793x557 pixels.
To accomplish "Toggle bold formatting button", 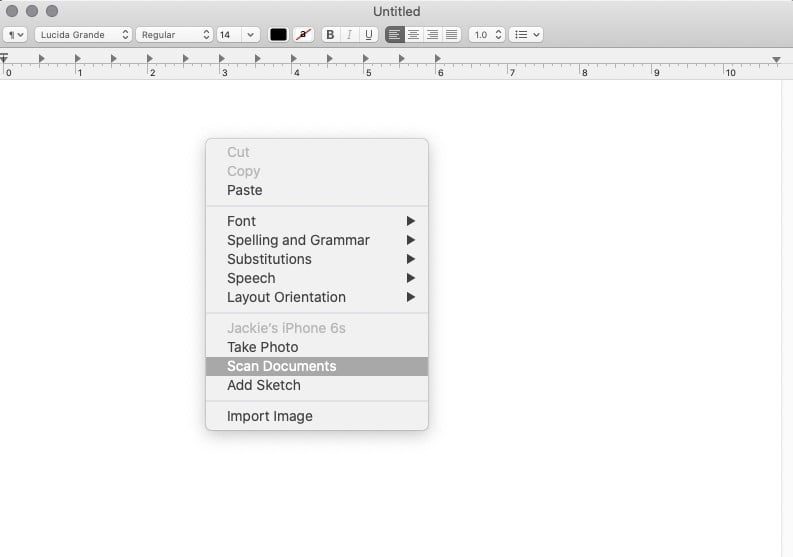I will click(x=330, y=34).
